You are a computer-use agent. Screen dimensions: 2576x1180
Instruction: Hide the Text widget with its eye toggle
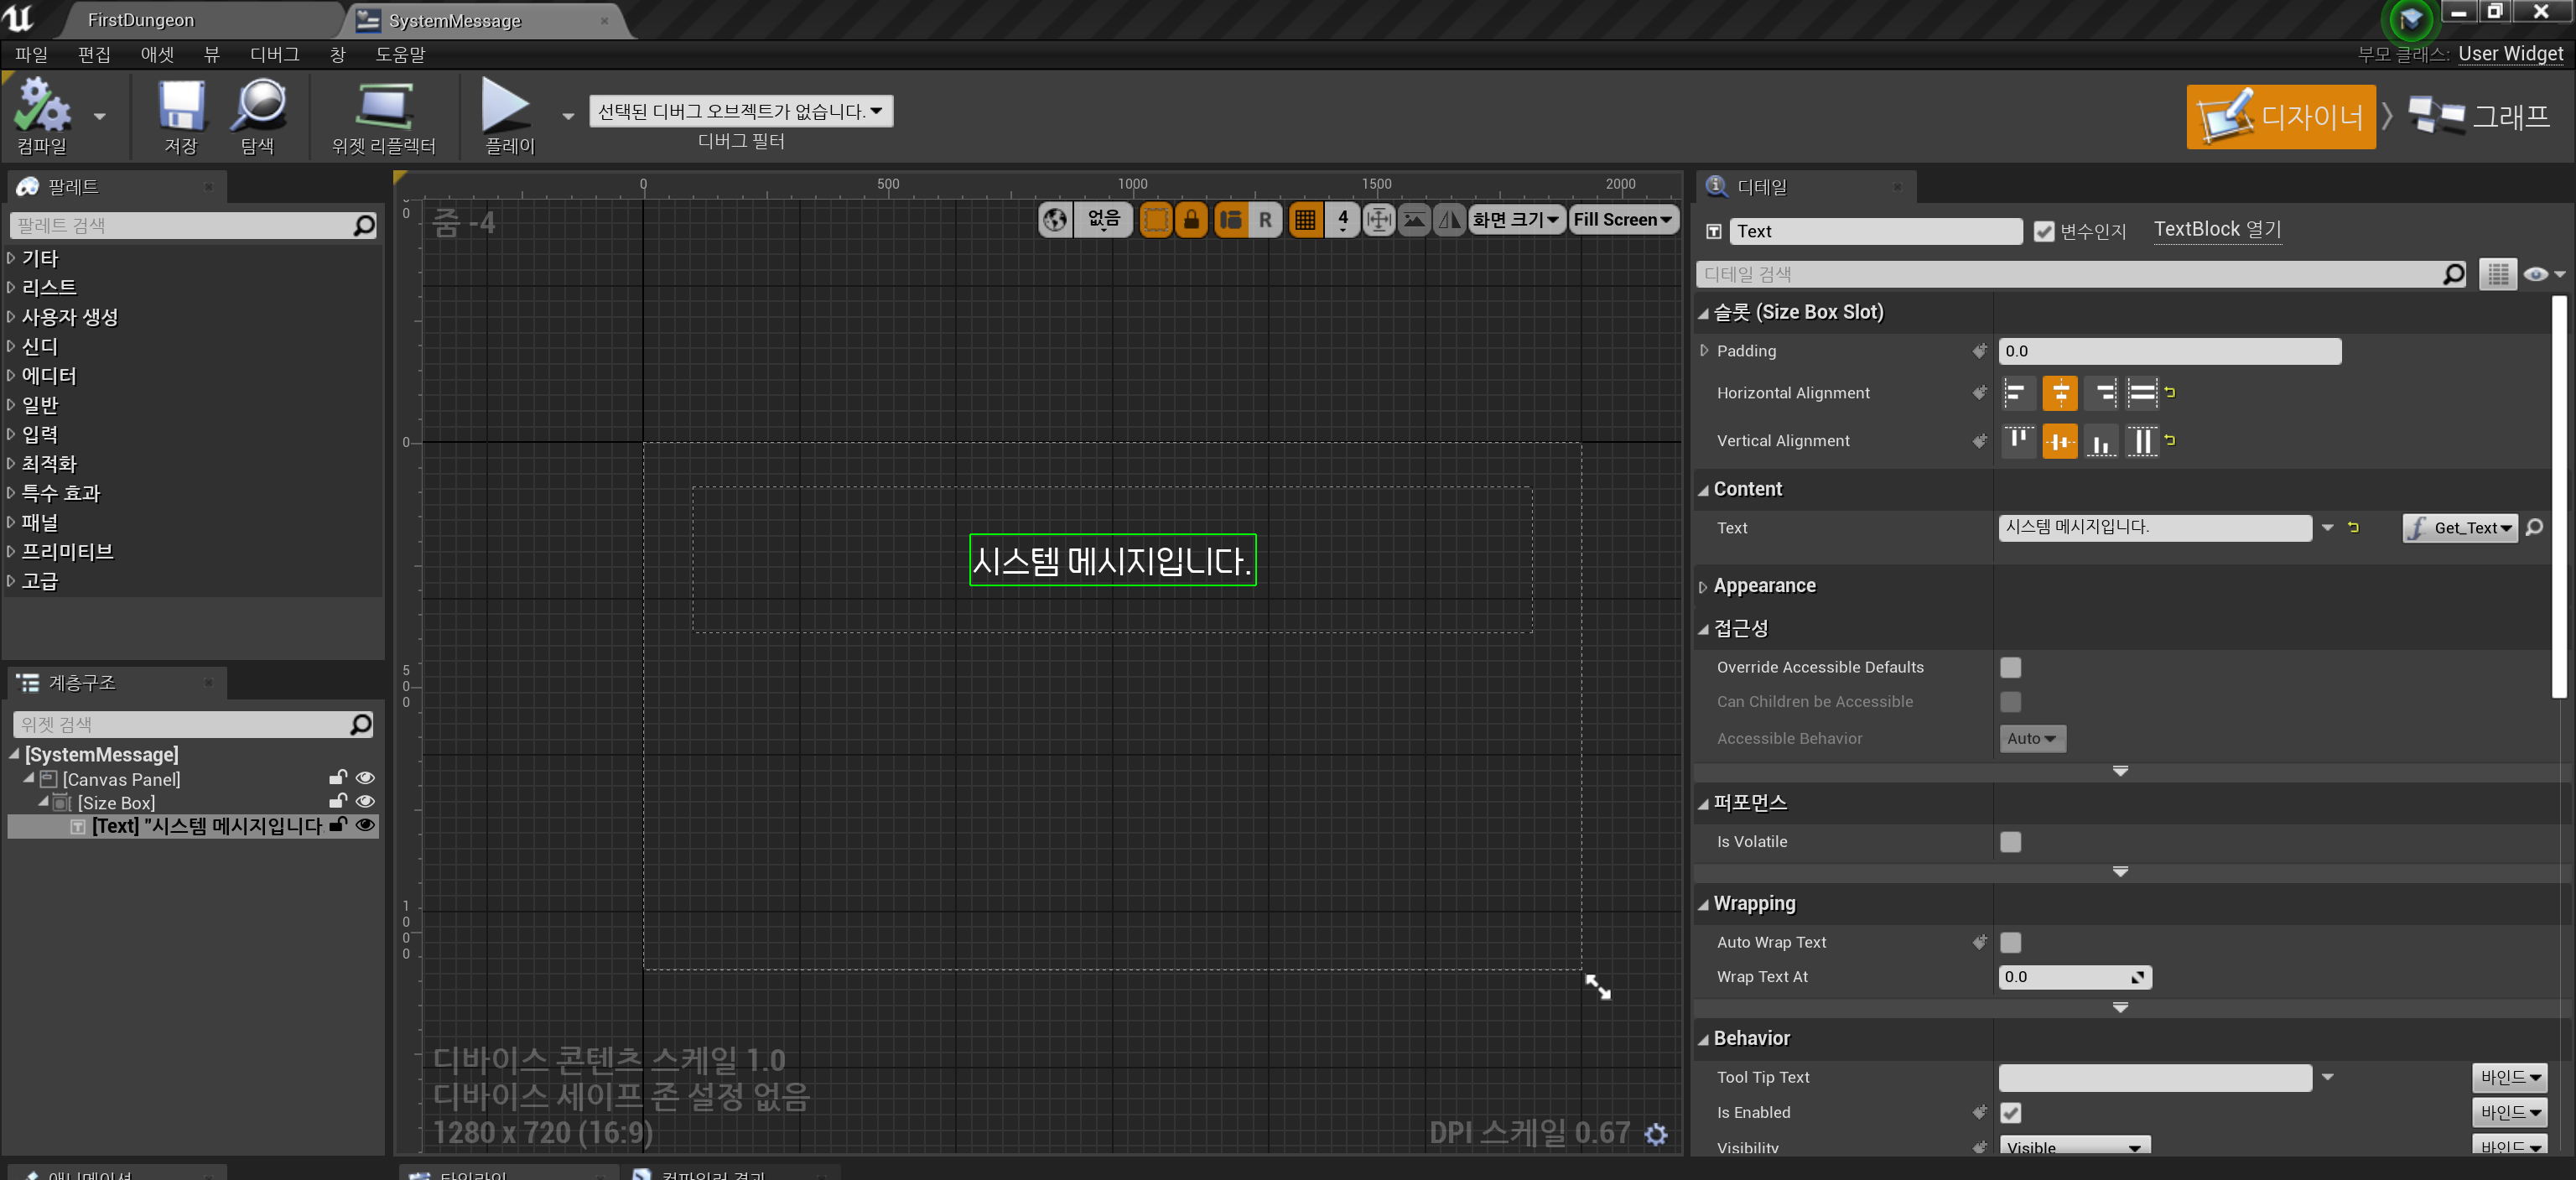365,825
